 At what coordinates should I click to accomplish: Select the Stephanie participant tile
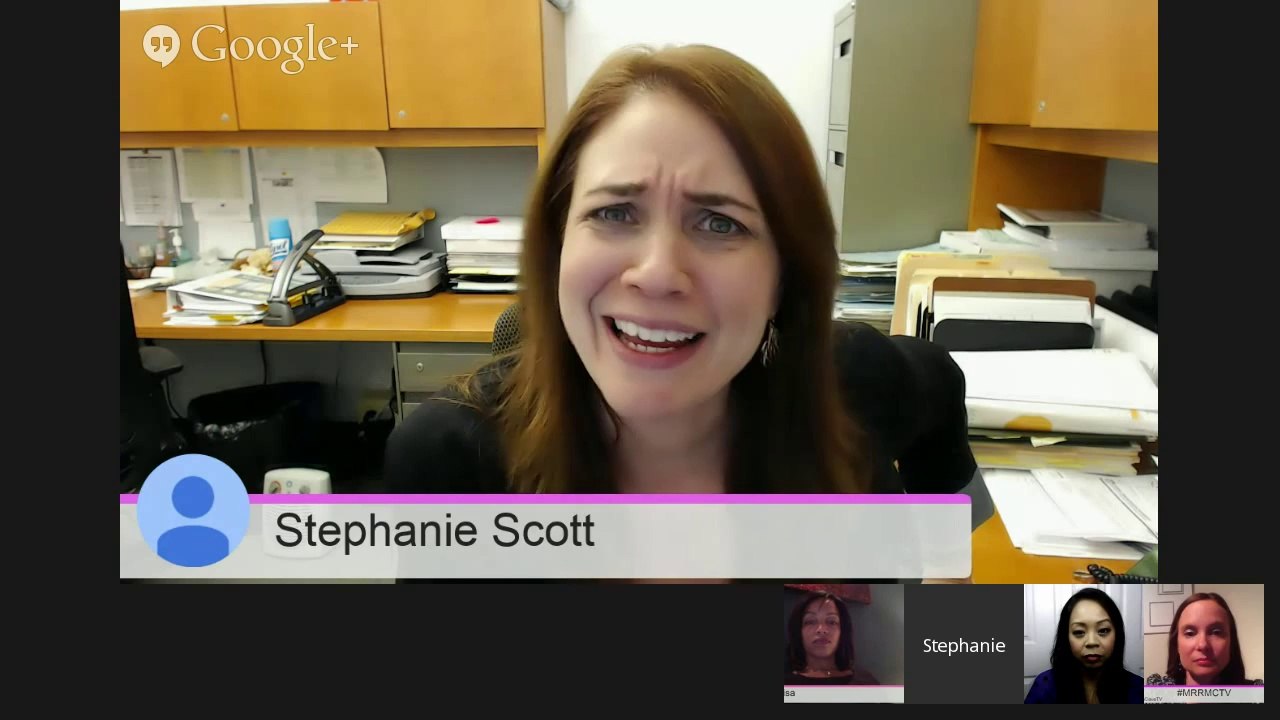[964, 644]
